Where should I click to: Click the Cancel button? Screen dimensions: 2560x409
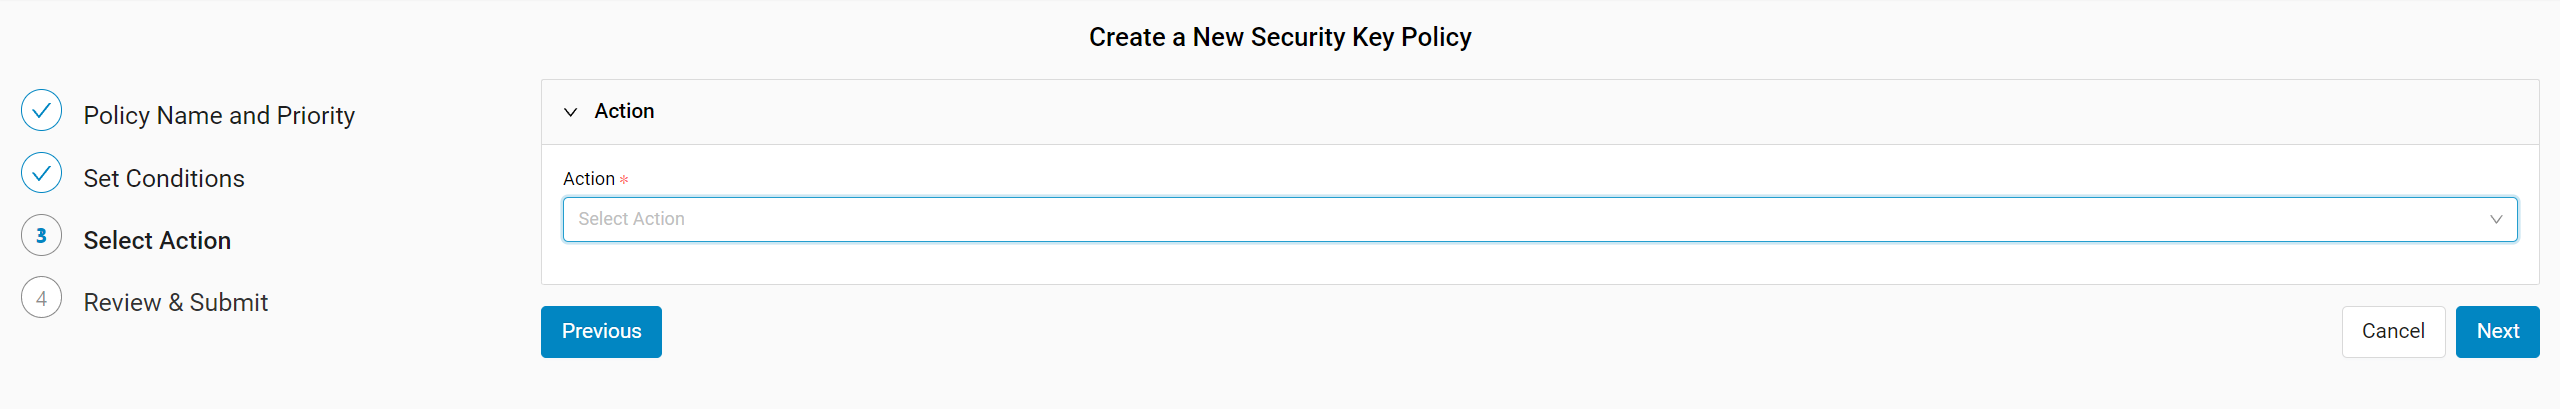point(2393,332)
